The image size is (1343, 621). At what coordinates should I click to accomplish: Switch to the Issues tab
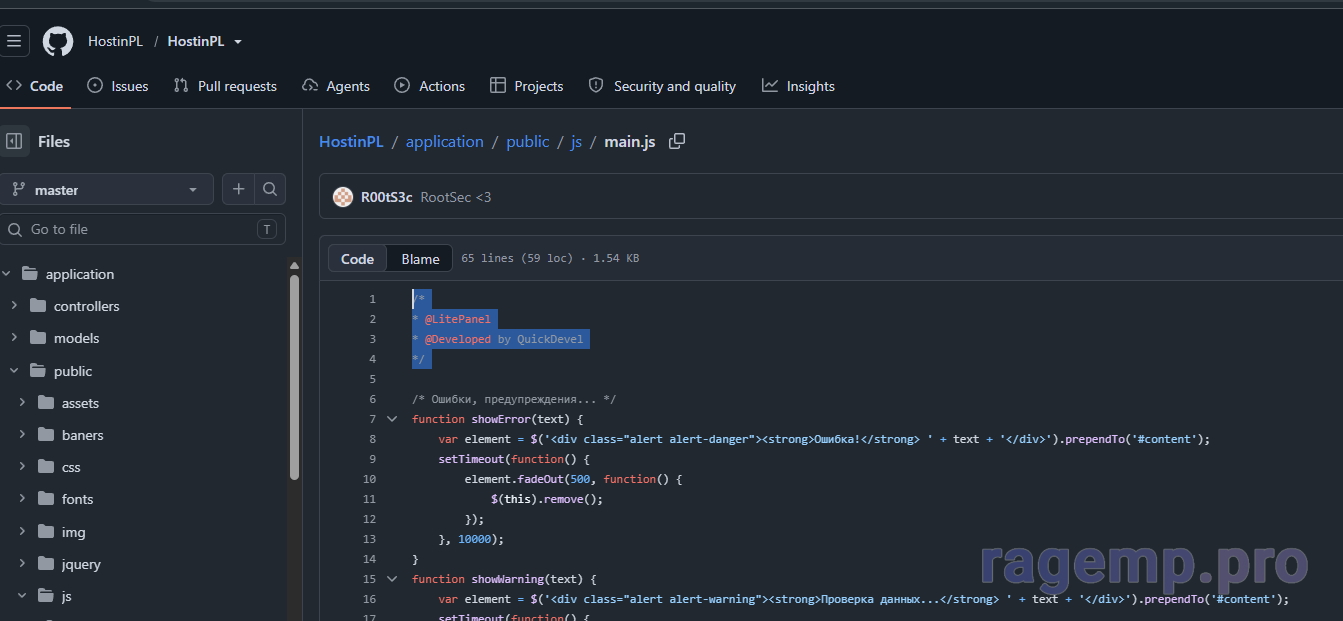pyautogui.click(x=118, y=86)
